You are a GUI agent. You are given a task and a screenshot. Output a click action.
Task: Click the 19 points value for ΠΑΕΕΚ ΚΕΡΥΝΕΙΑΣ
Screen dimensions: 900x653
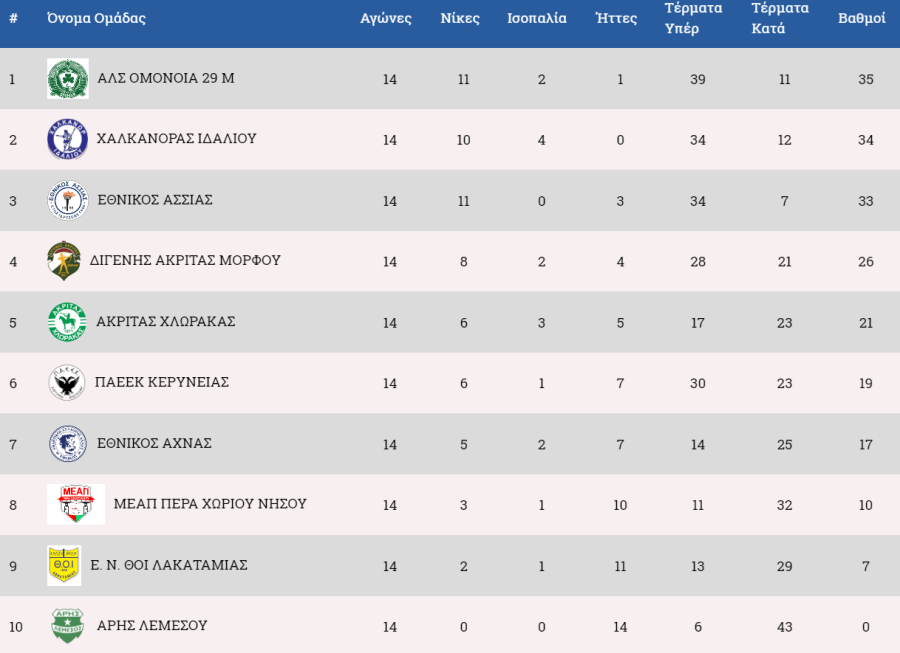(866, 383)
